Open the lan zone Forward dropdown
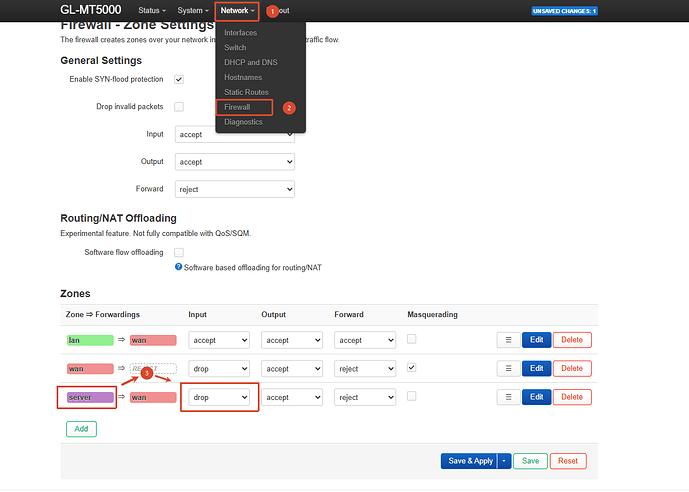This screenshot has width=689, height=492. pos(365,340)
